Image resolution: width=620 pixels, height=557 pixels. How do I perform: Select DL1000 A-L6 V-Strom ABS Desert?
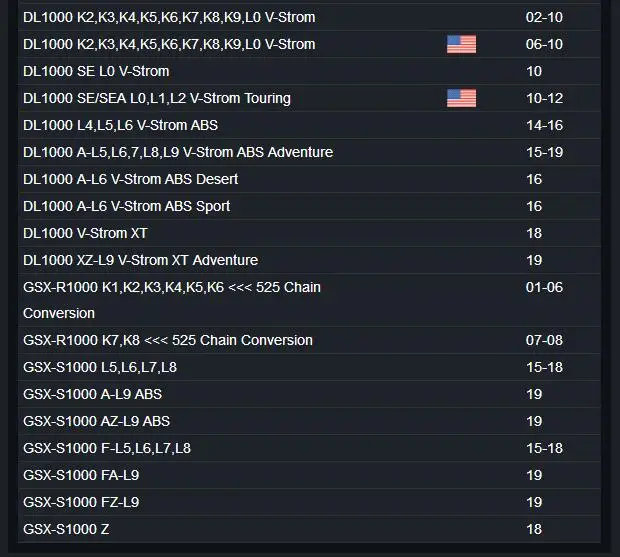(x=130, y=179)
